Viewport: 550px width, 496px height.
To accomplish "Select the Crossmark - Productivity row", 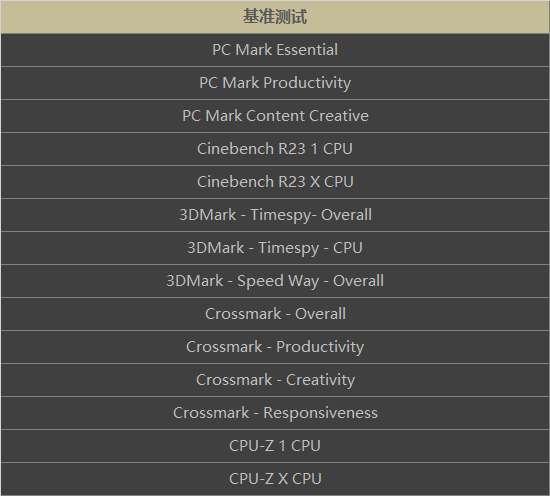I will point(275,347).
